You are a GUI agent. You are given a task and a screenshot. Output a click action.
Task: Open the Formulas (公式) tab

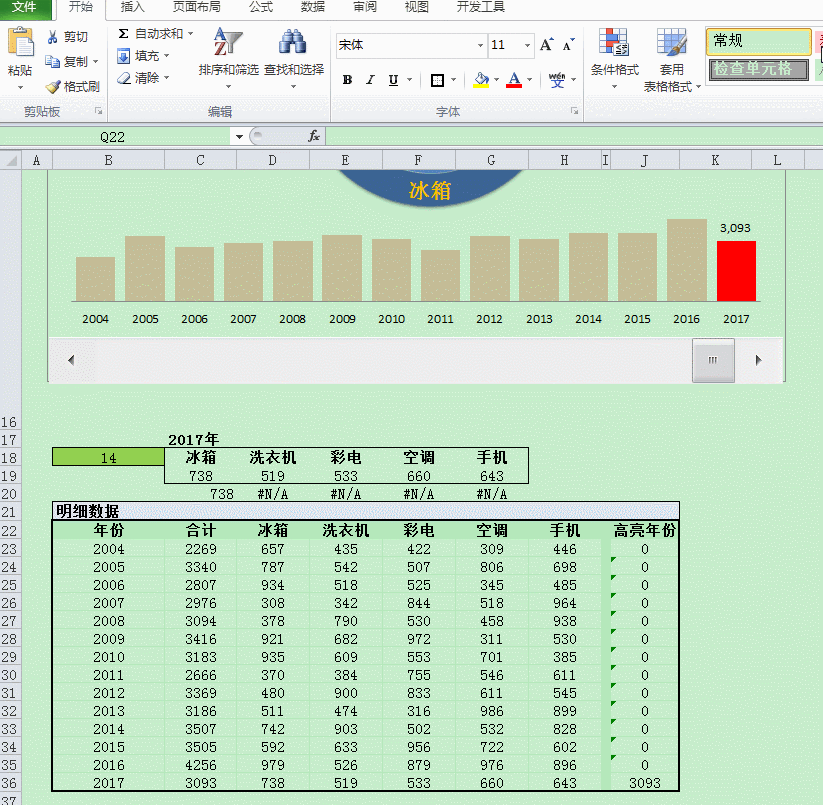point(261,7)
